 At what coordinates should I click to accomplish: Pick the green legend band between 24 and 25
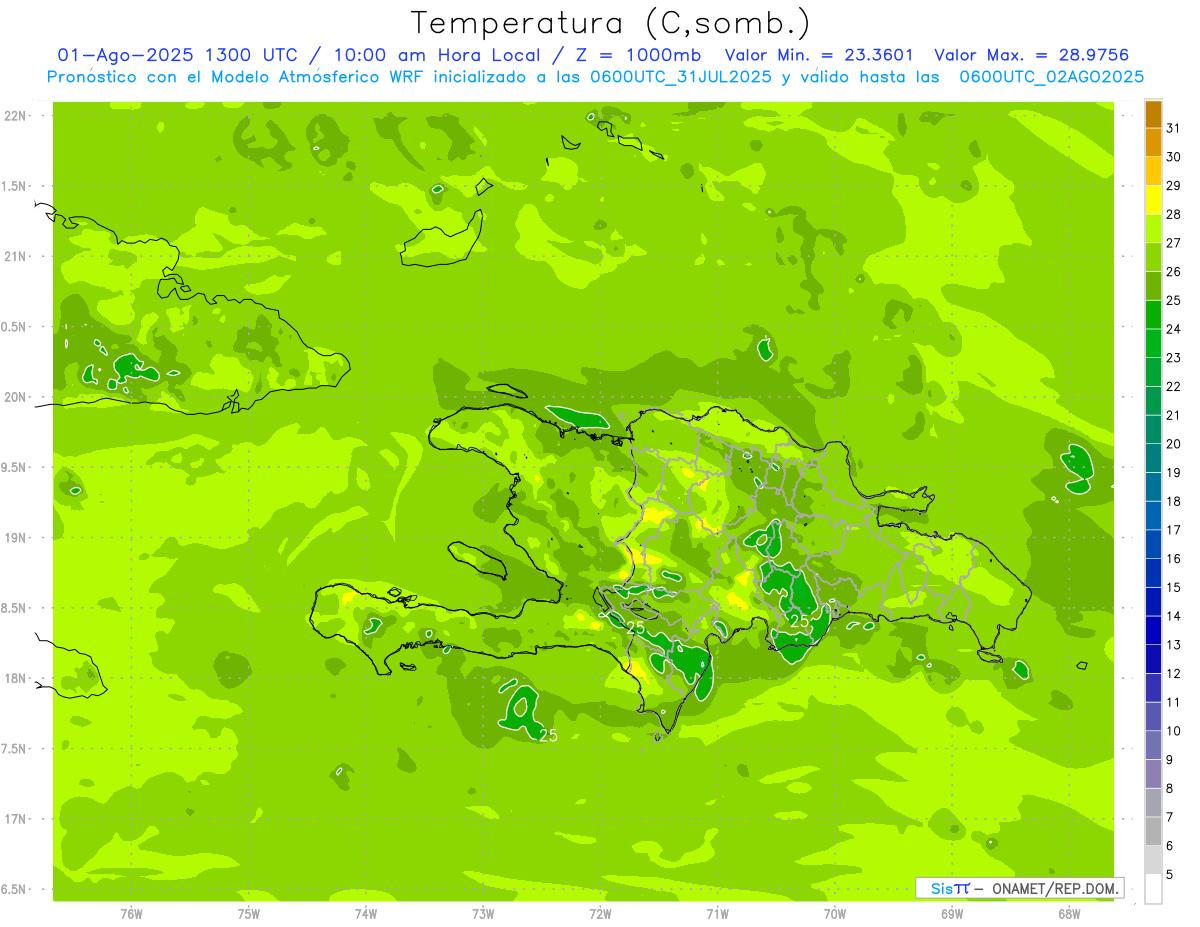(1153, 315)
